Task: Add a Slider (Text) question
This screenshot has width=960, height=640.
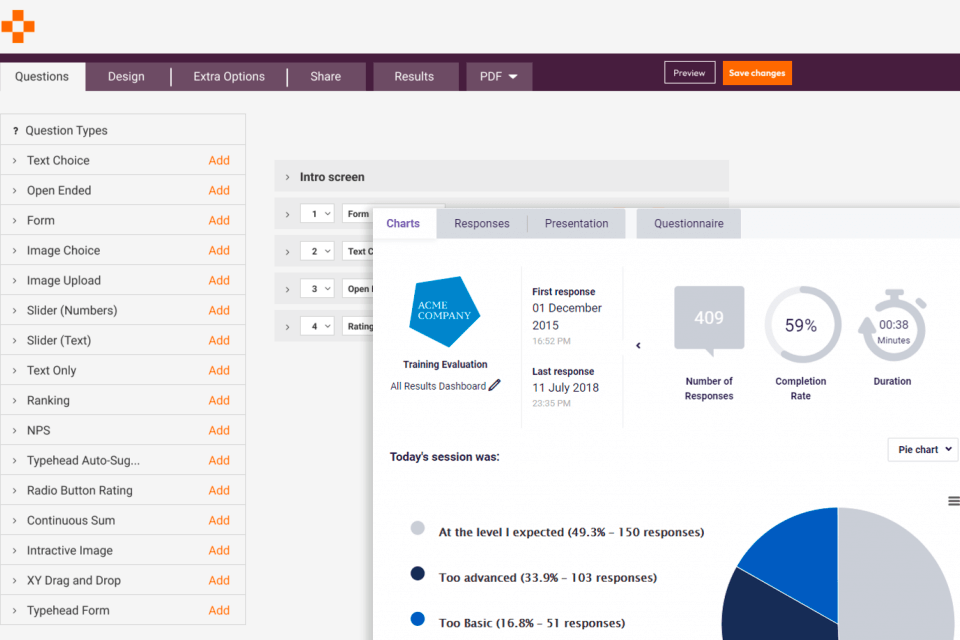Action: click(219, 341)
